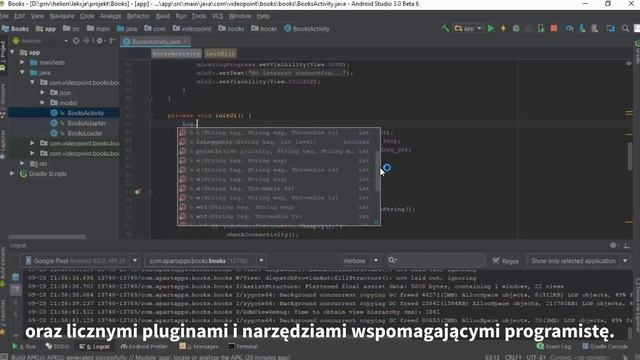Click the editor vertical scrollbar thumb
The width and height of the screenshot is (640, 360).
[x=630, y=156]
